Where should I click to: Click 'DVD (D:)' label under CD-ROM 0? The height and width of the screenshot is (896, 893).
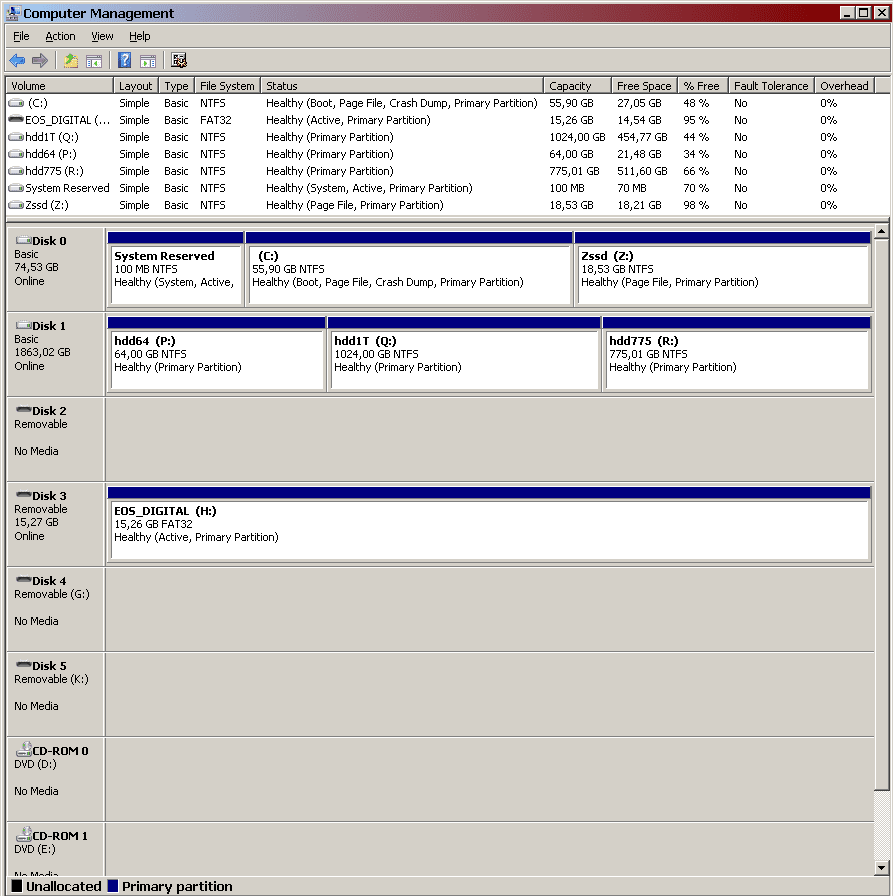(35, 764)
